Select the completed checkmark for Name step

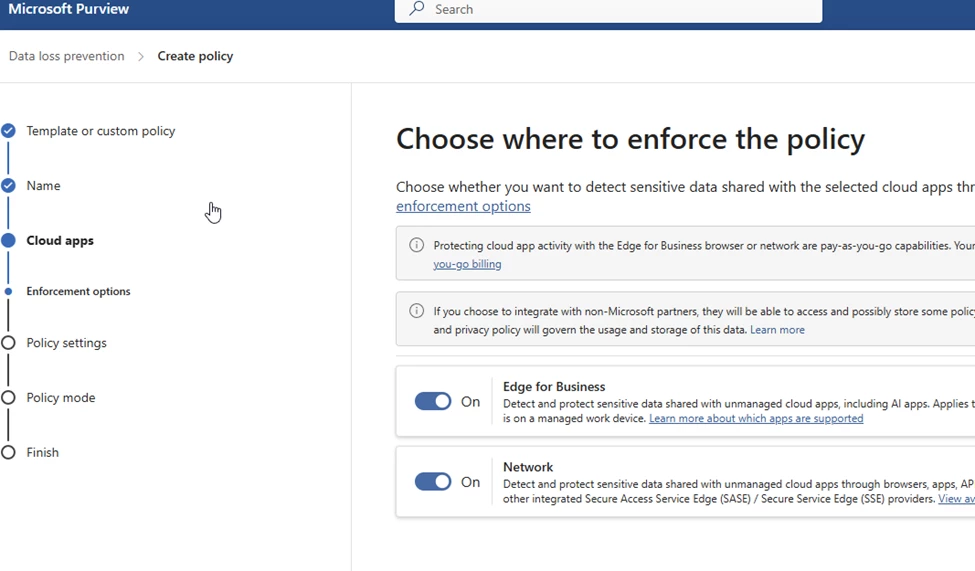pos(8,185)
